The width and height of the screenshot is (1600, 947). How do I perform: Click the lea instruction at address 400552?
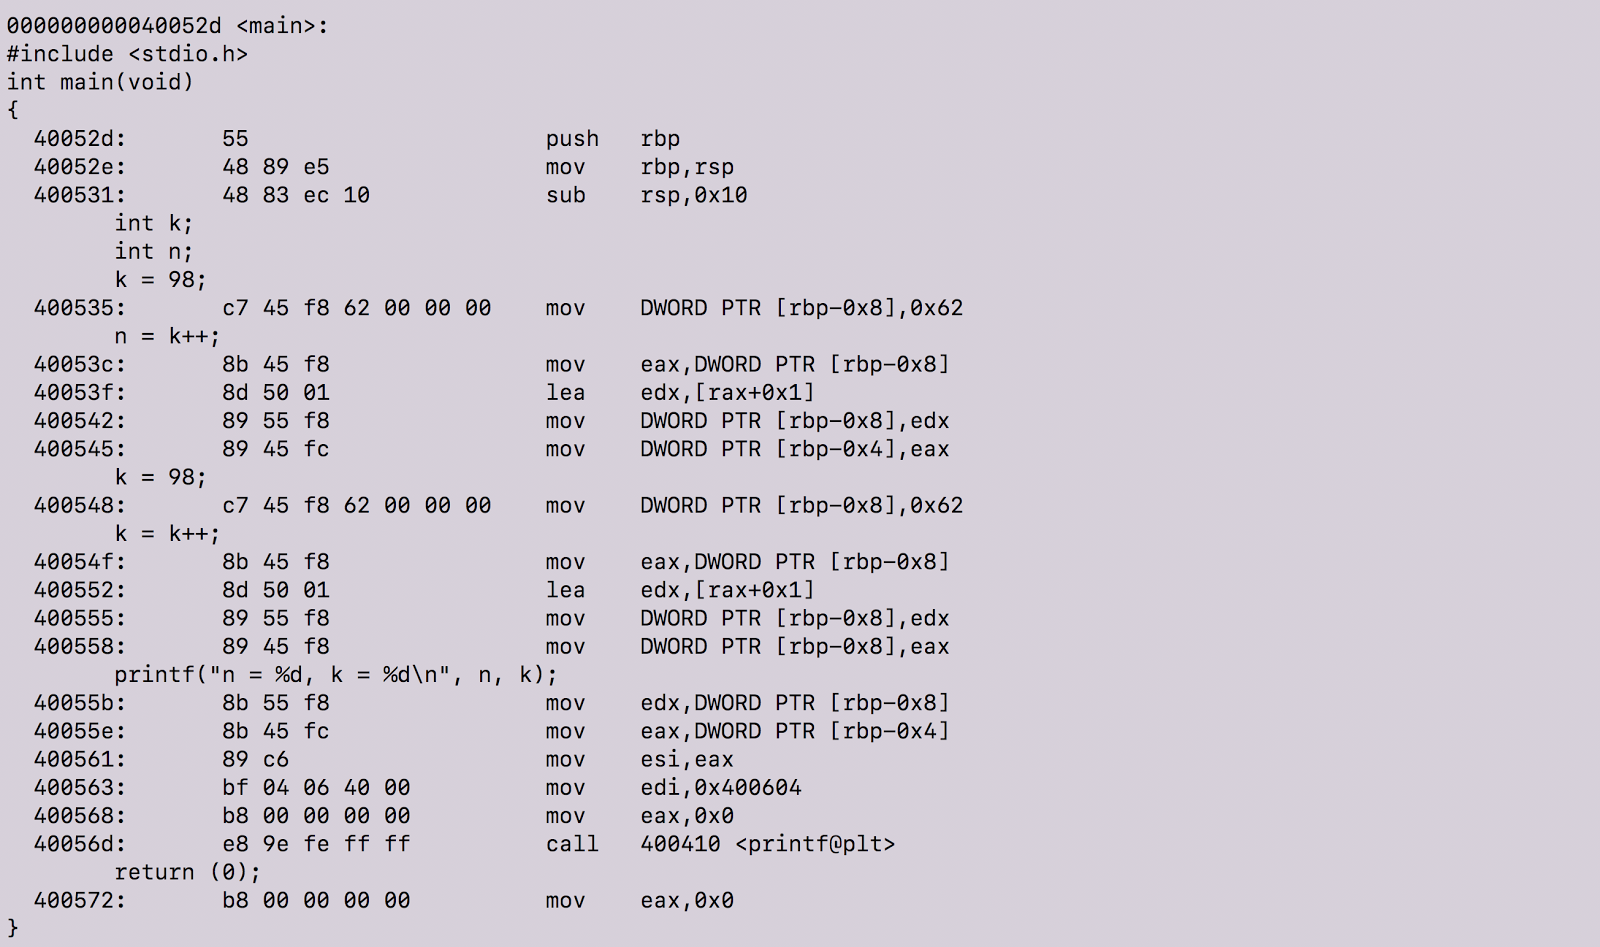[x=680, y=590]
